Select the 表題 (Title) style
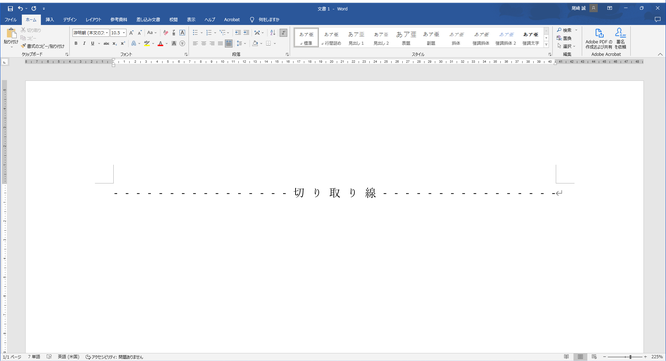The width and height of the screenshot is (666, 361). pyautogui.click(x=406, y=38)
